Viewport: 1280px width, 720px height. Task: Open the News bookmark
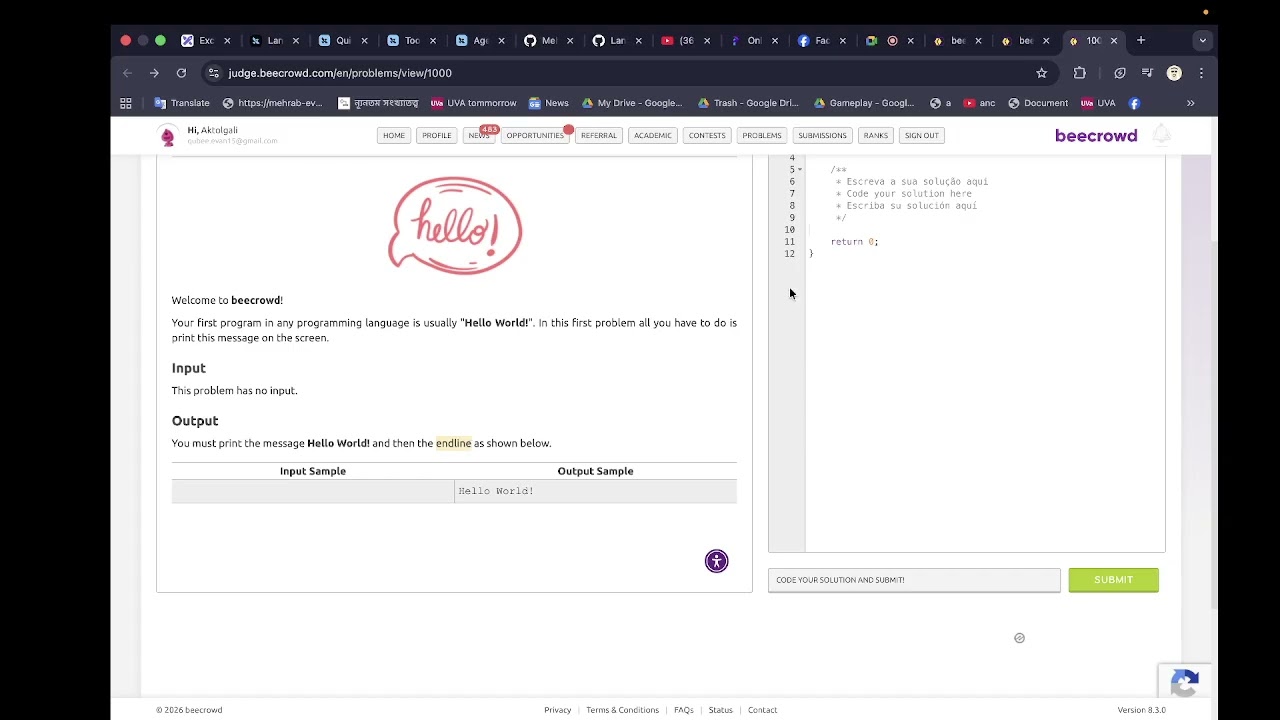tap(549, 103)
